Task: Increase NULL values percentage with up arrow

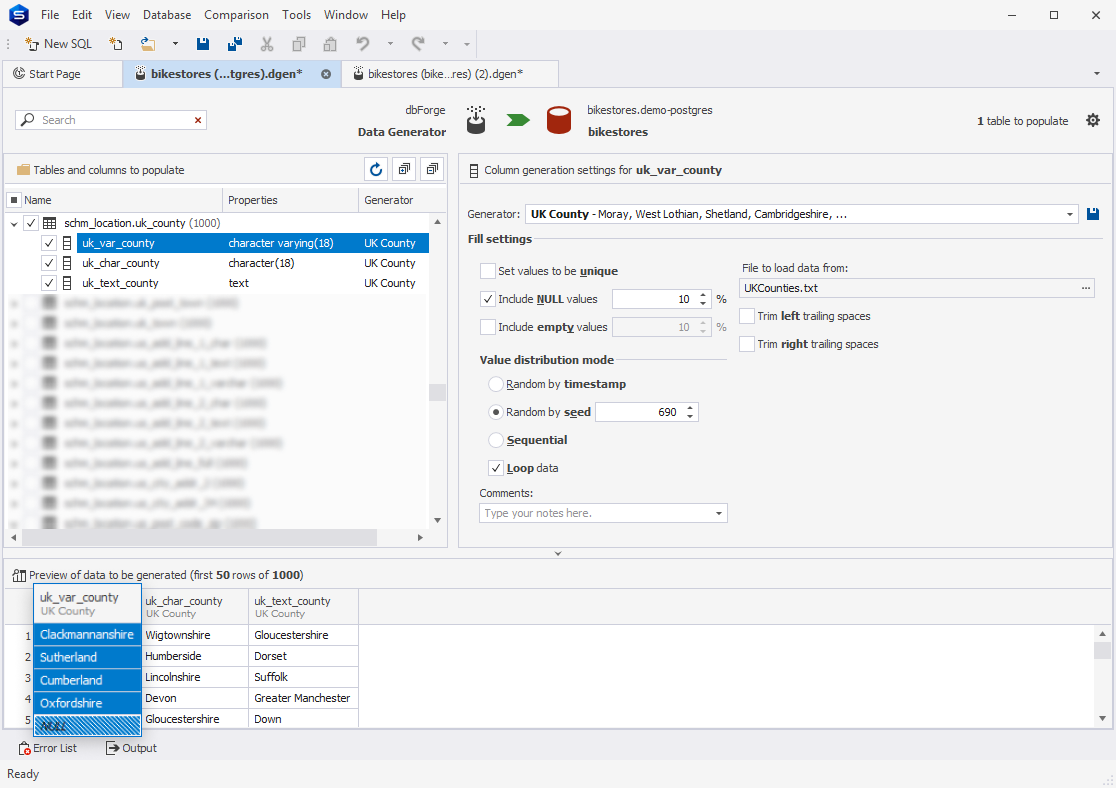Action: (703, 295)
